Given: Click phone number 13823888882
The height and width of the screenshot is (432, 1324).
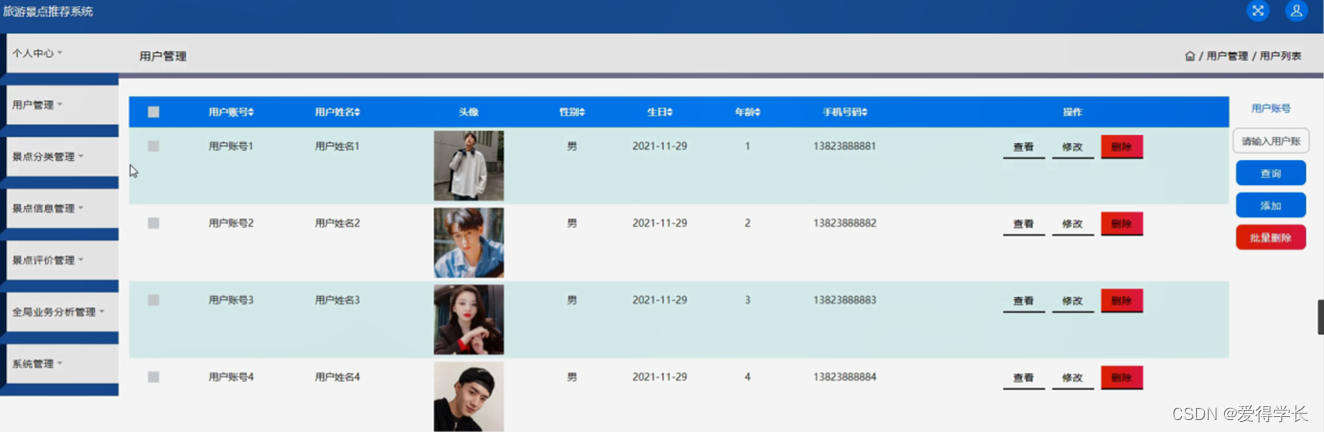Looking at the screenshot, I should [x=844, y=223].
